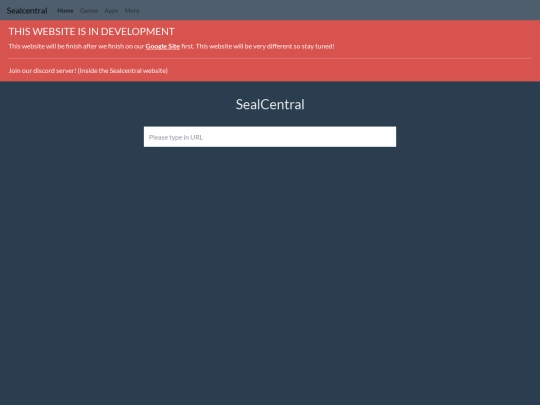The height and width of the screenshot is (405, 540).
Task: Open the Home nav item
Action: tap(65, 11)
